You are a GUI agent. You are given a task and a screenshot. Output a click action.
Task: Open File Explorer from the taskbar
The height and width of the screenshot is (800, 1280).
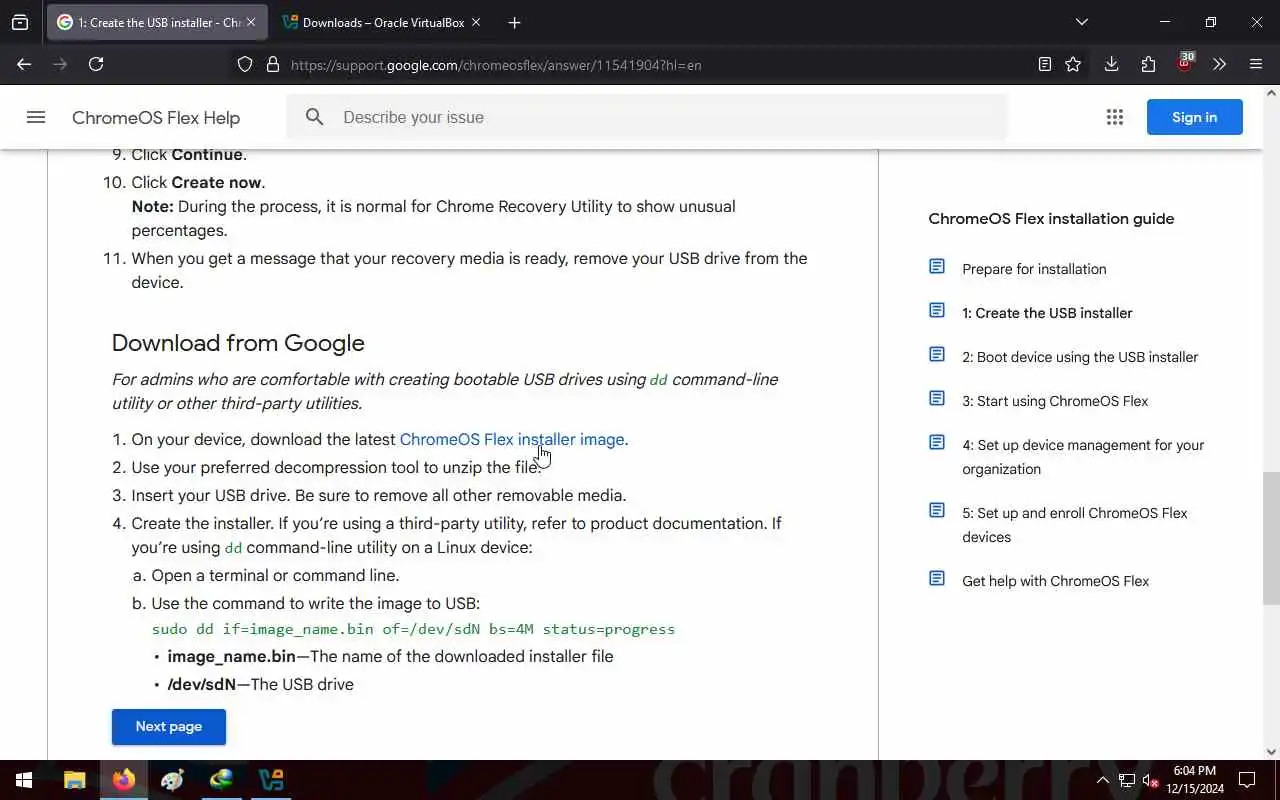coord(75,780)
